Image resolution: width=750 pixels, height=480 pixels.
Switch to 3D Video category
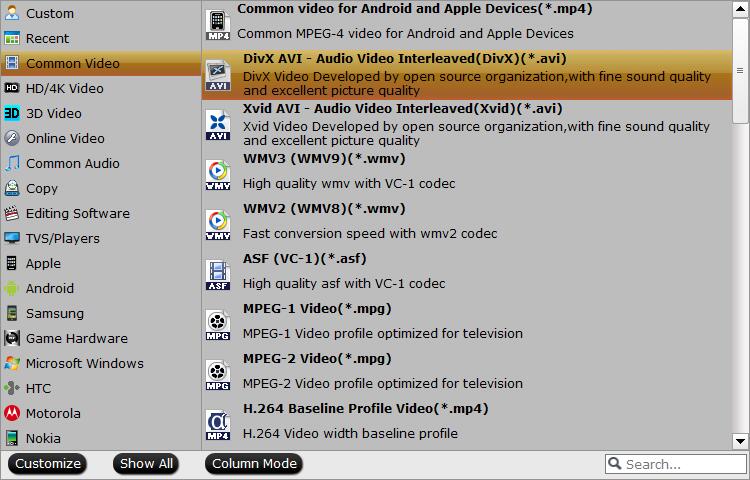(100, 113)
